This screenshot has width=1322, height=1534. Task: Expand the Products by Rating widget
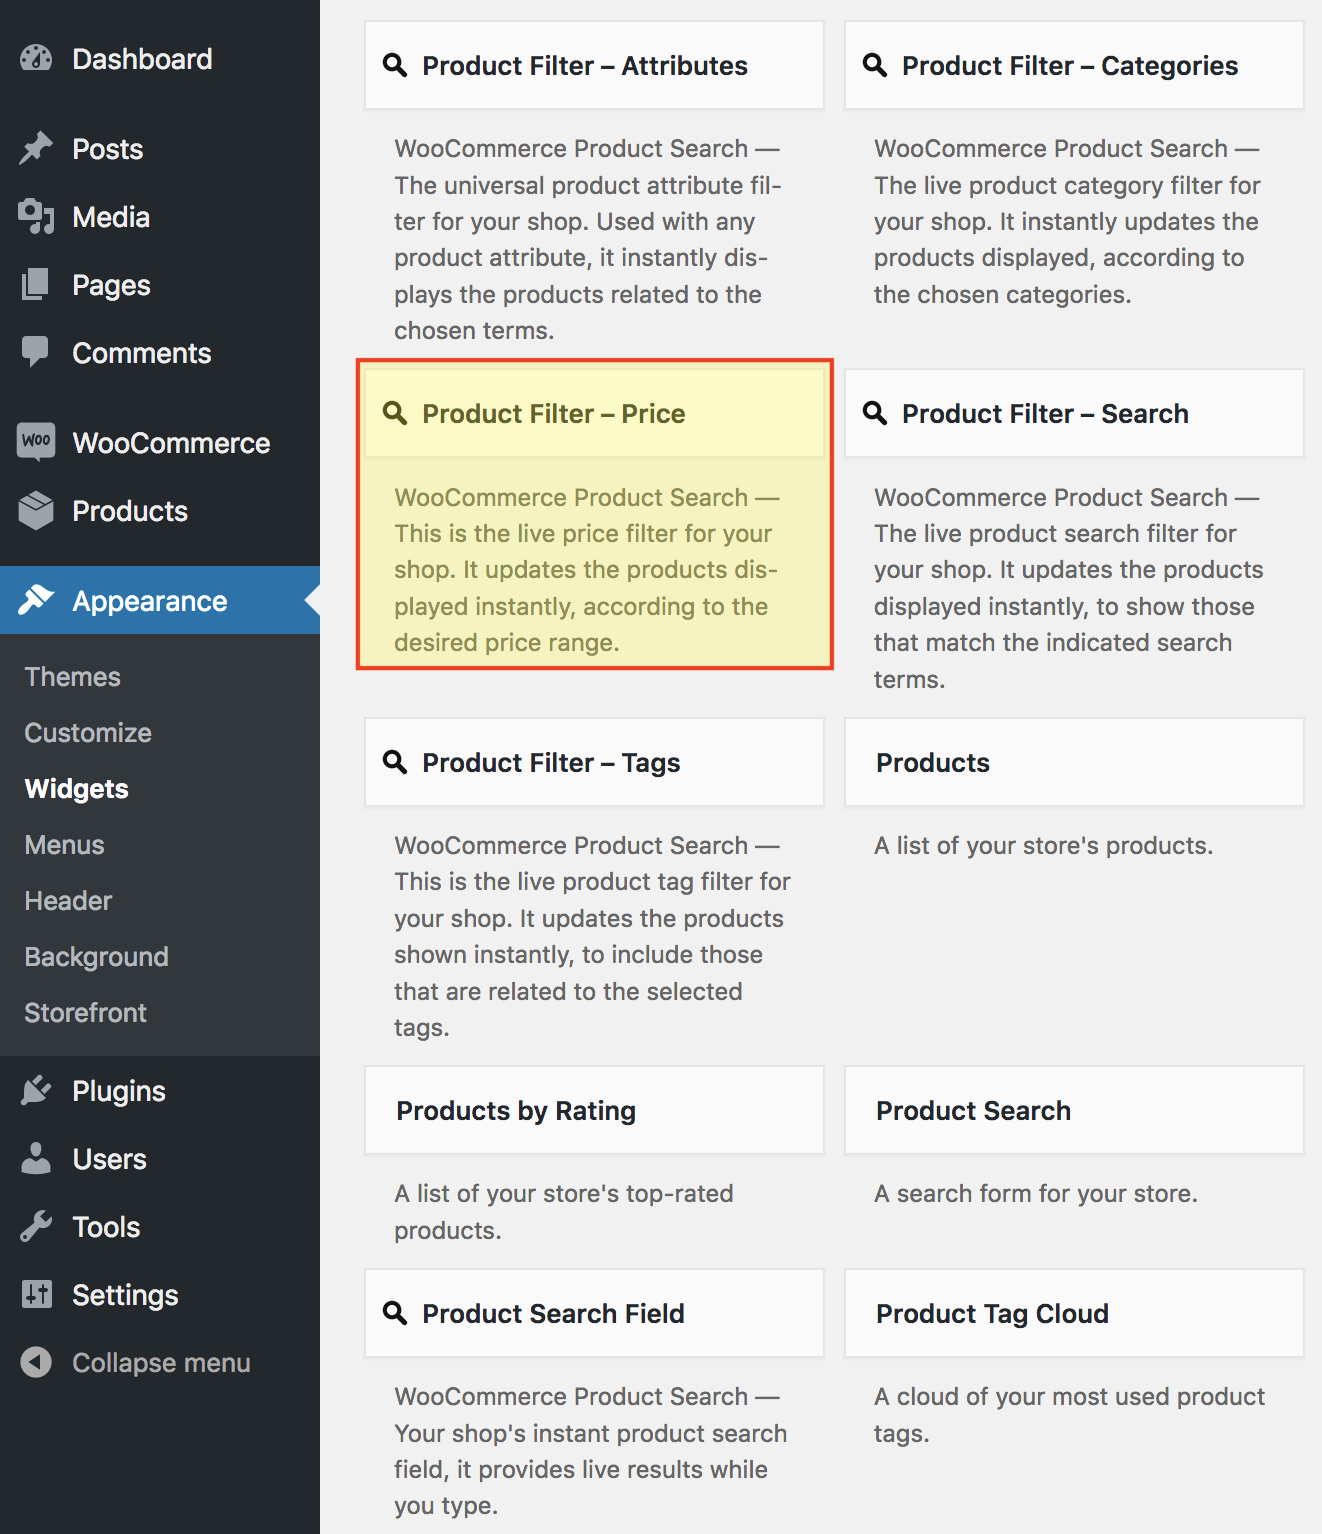click(594, 1110)
